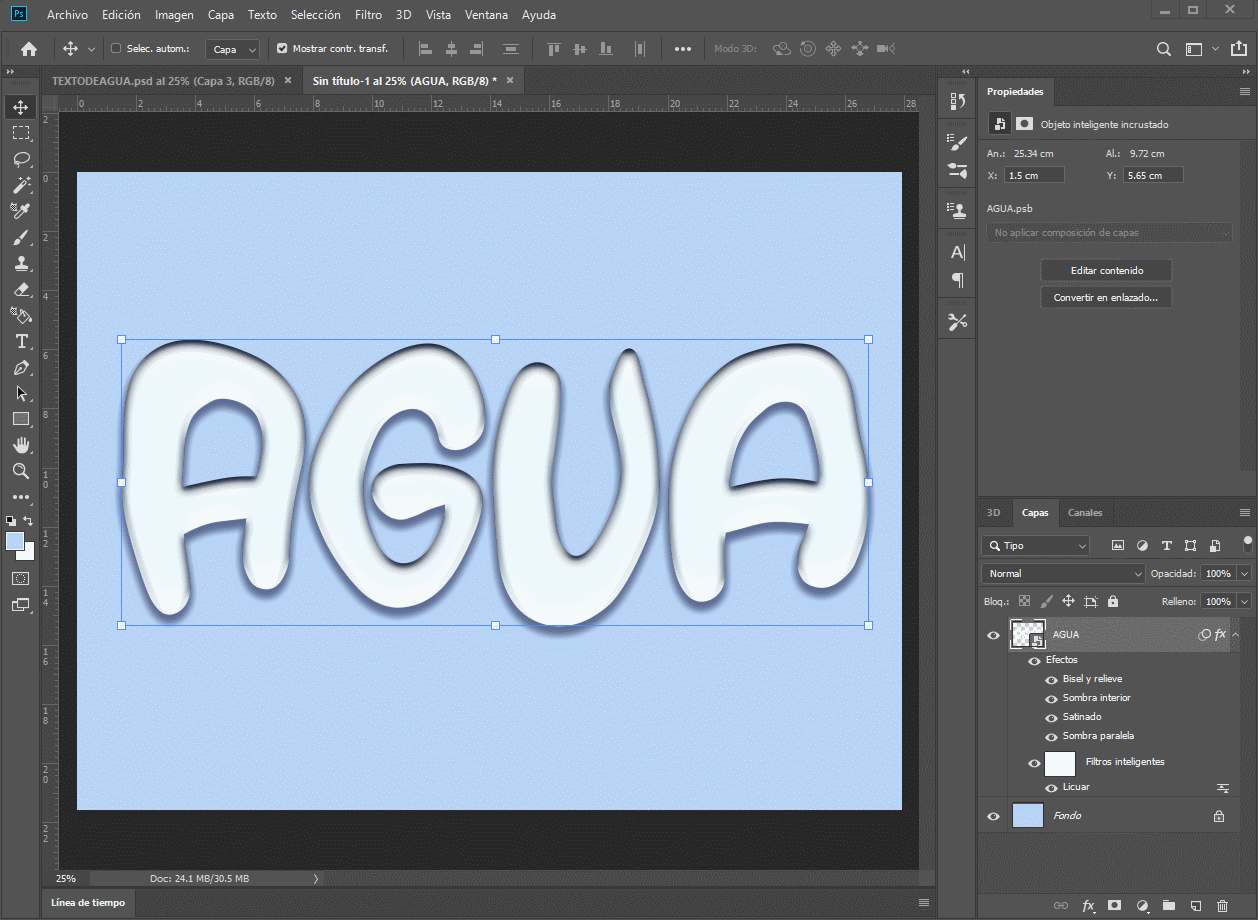Select the Rectangle shape tool
The image size is (1258, 920).
[x=21, y=419]
